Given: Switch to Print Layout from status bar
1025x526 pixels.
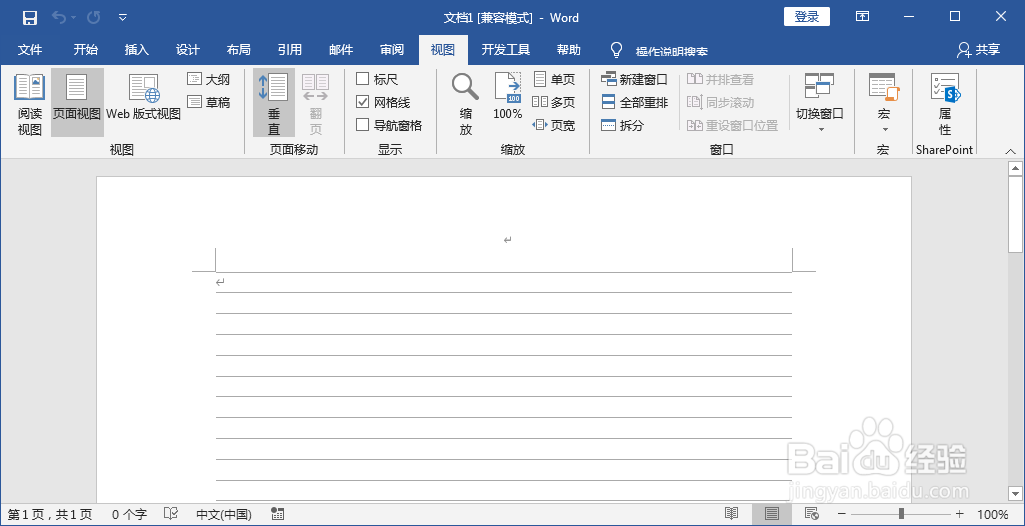Looking at the screenshot, I should tap(772, 514).
